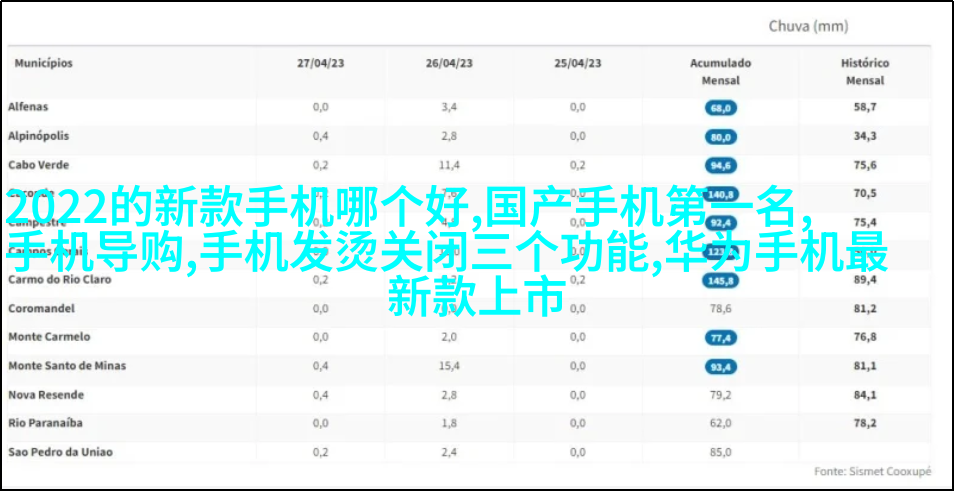Click the 81,2 historical value for Coromandel
Screen dimensions: 954x491
tap(865, 309)
